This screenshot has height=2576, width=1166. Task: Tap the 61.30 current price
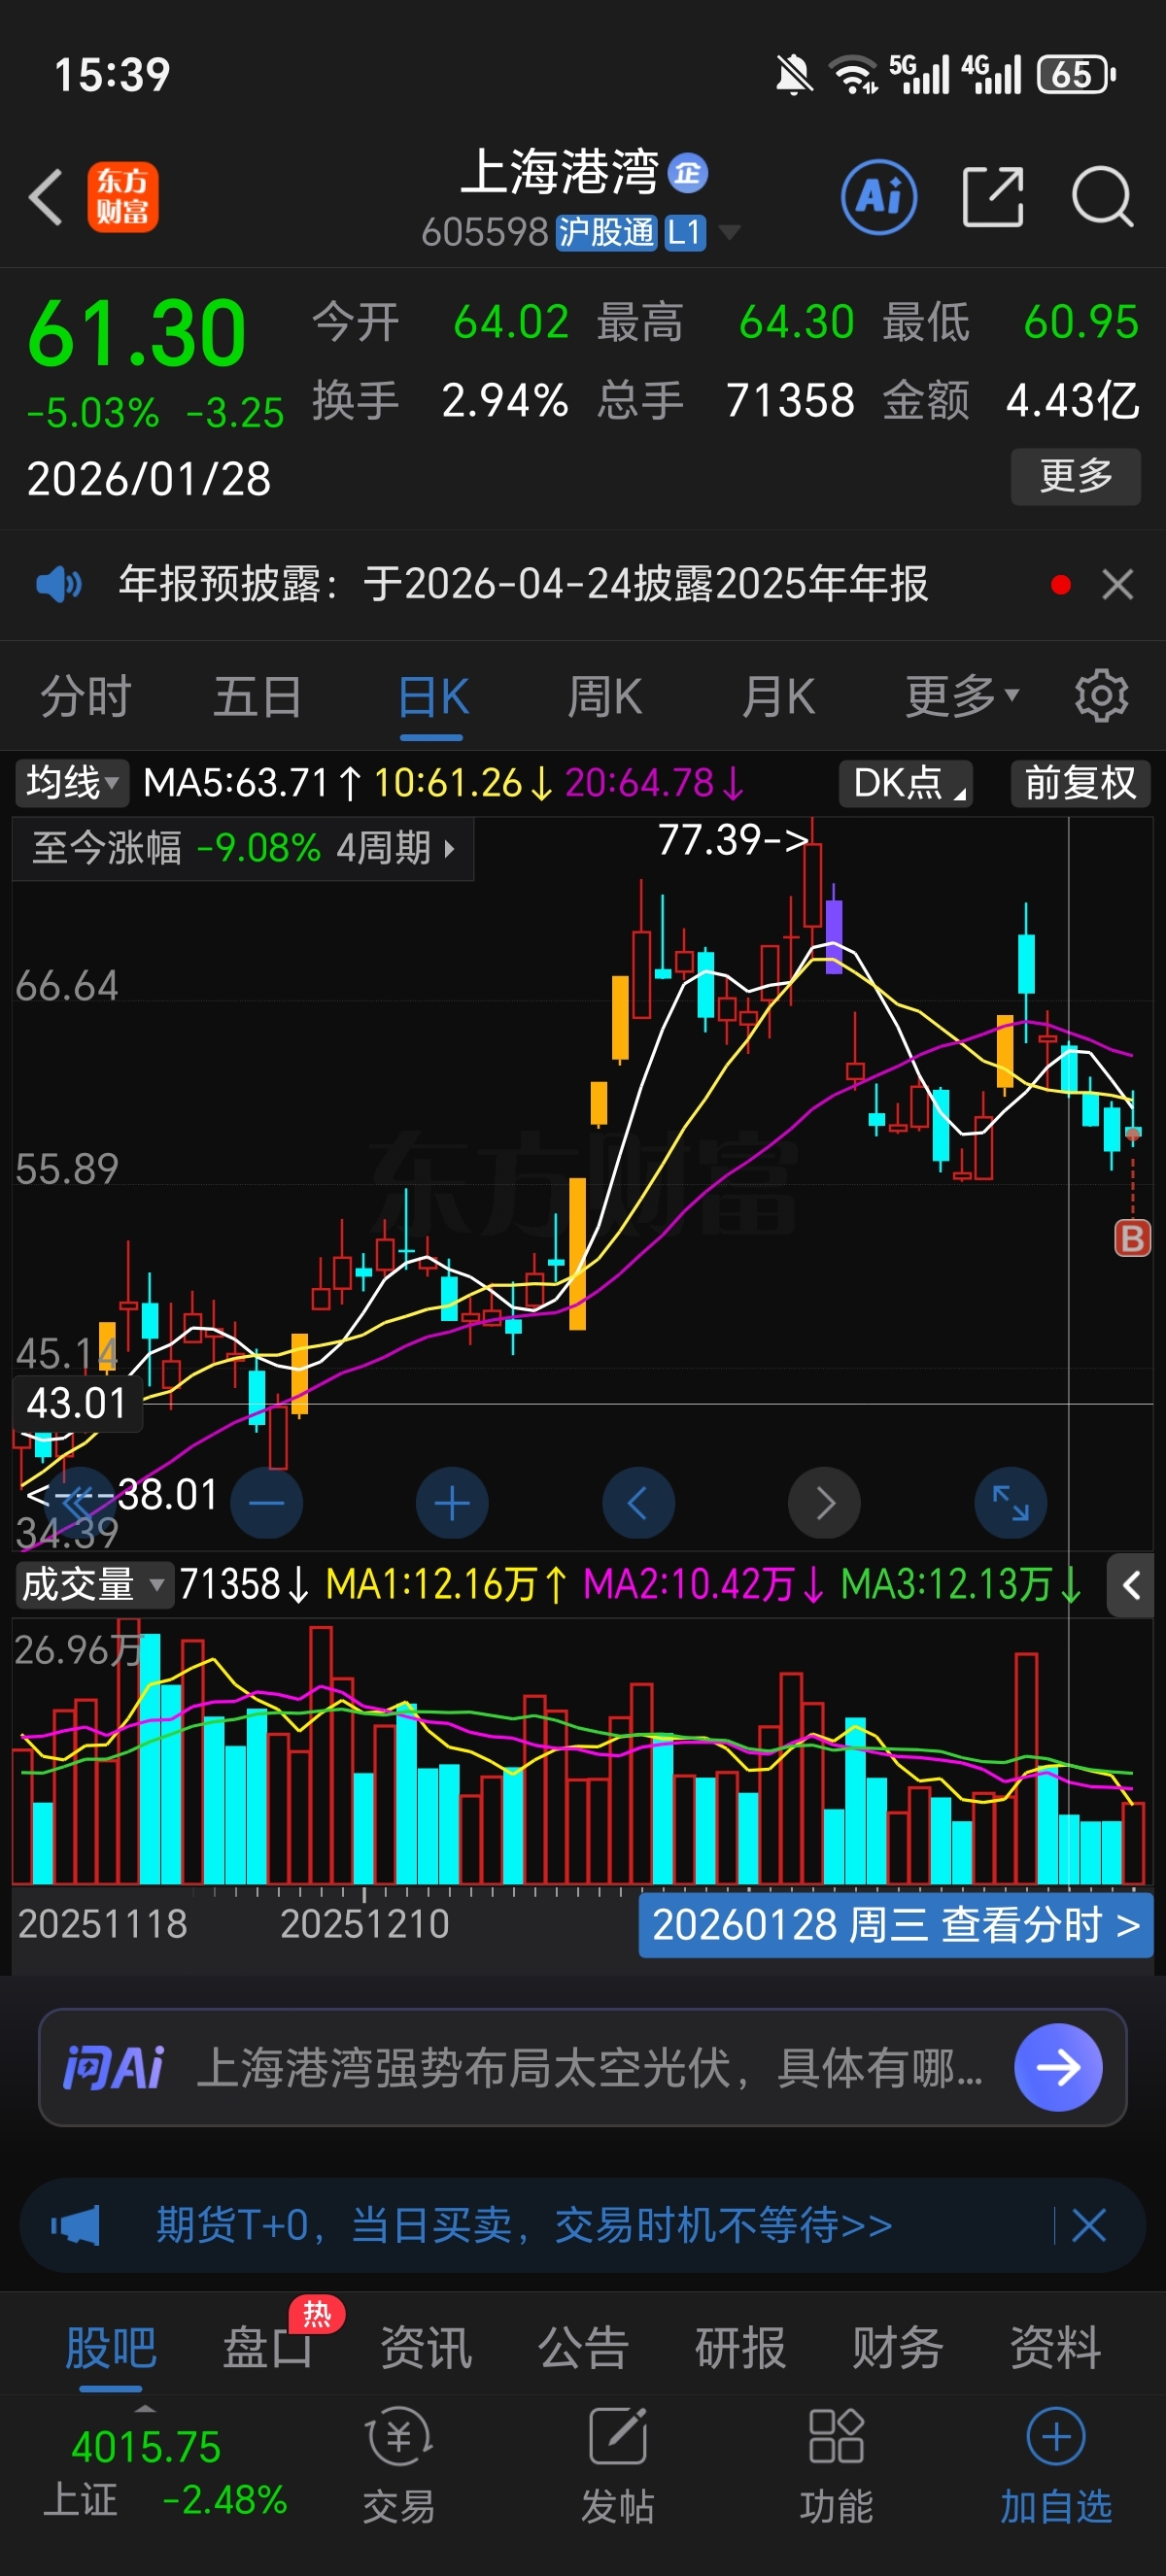point(137,333)
